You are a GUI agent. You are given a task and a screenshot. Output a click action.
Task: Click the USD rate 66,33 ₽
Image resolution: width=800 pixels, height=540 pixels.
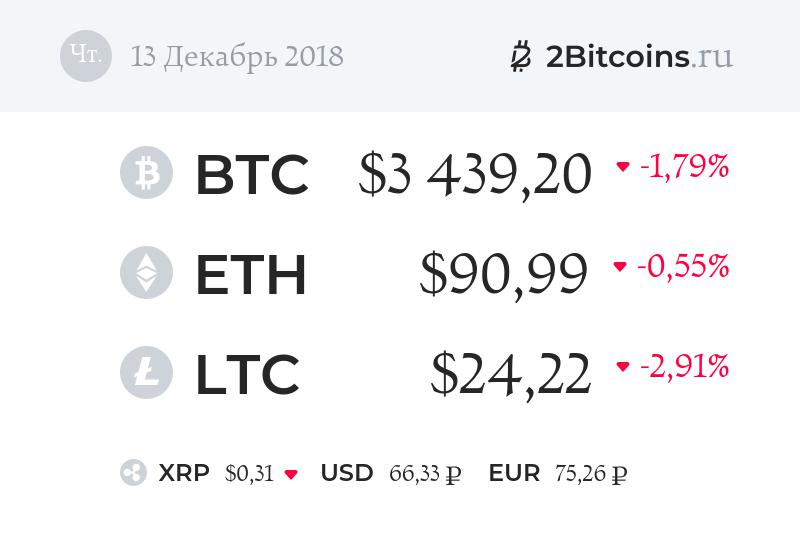pyautogui.click(x=426, y=473)
